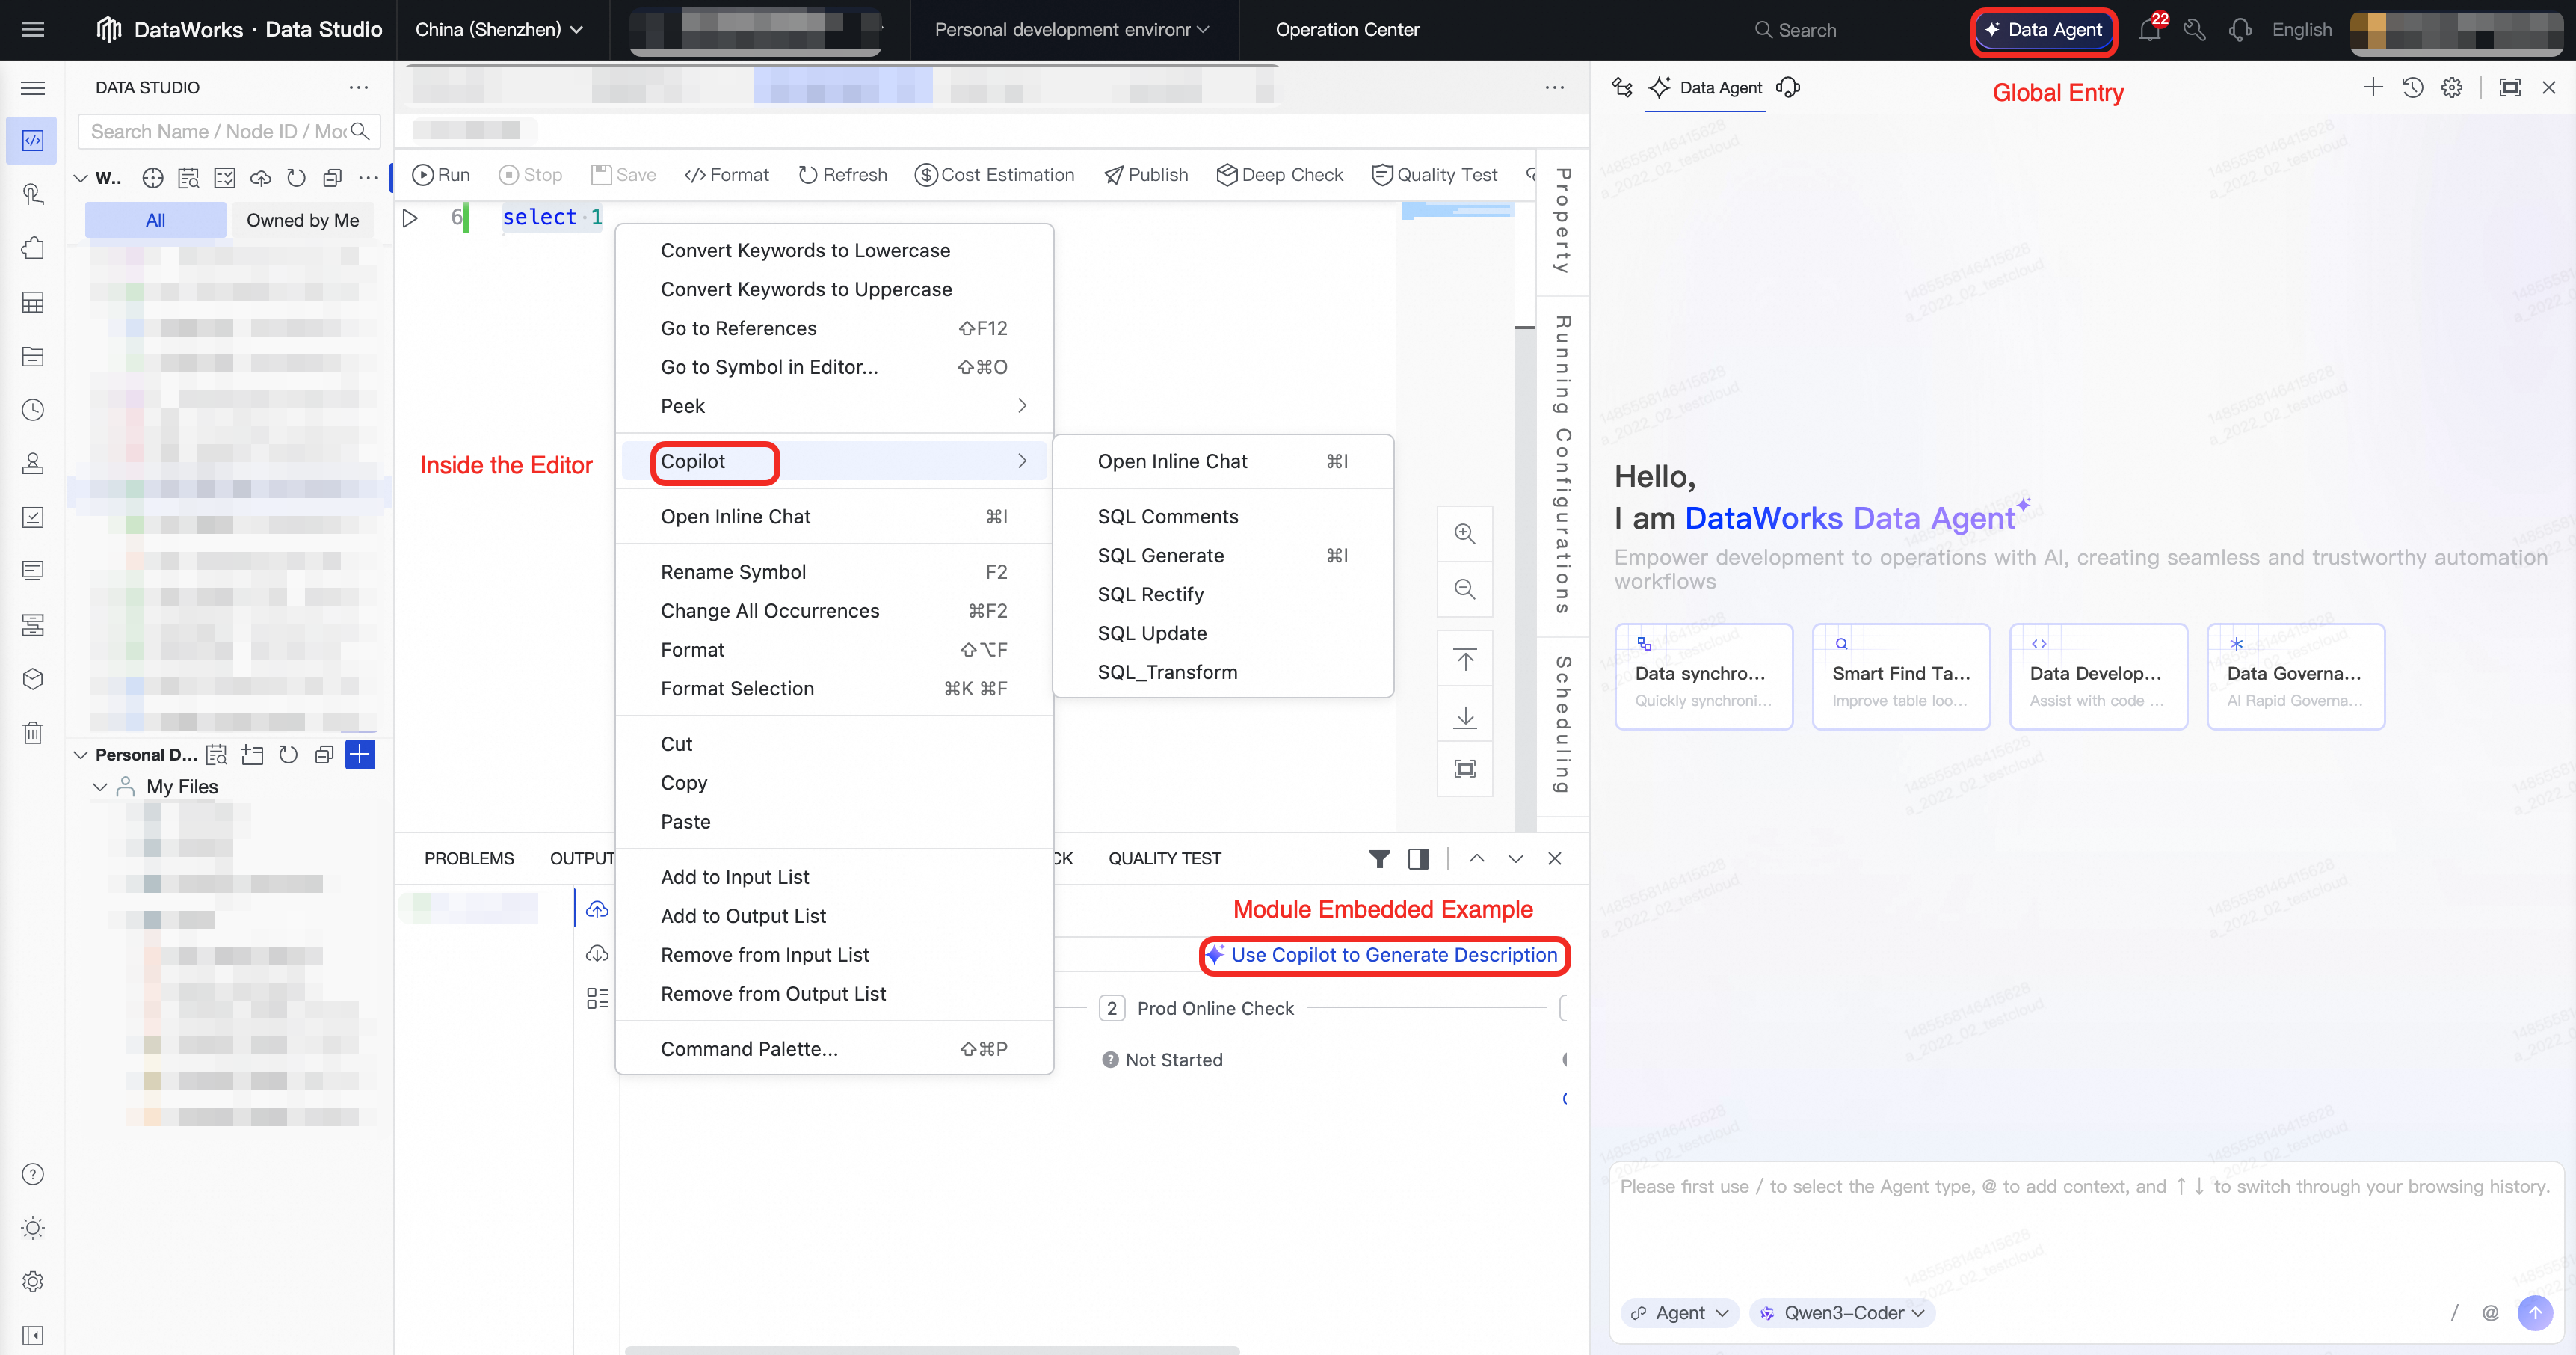Open Personal development environment dropdown
The height and width of the screenshot is (1355, 2576).
[x=1072, y=30]
